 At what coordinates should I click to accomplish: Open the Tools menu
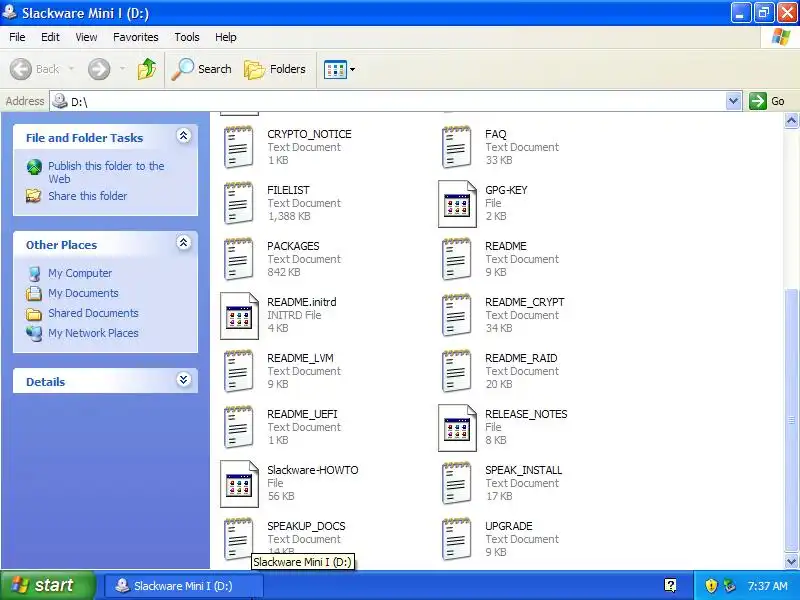coord(187,37)
